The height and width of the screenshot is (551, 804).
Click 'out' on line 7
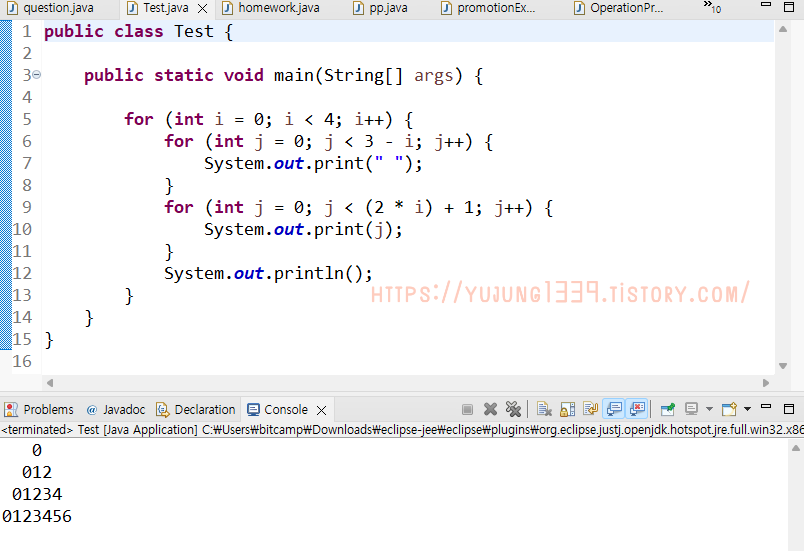[x=289, y=164]
